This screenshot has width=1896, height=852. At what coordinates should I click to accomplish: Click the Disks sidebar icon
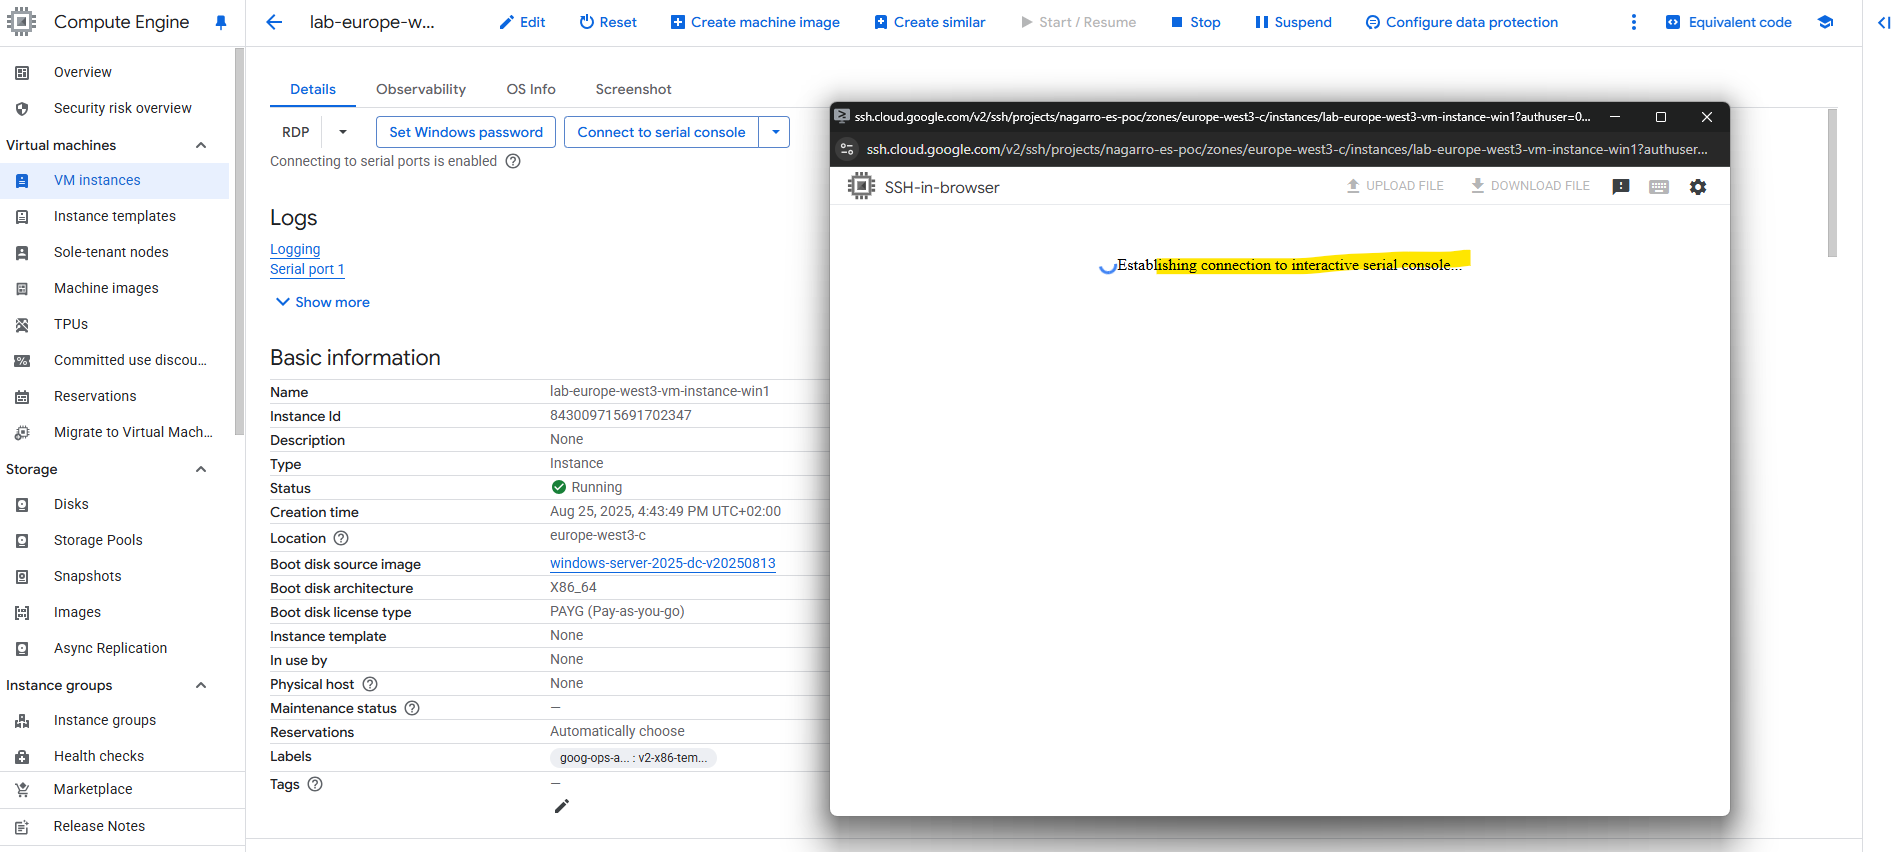click(x=22, y=504)
